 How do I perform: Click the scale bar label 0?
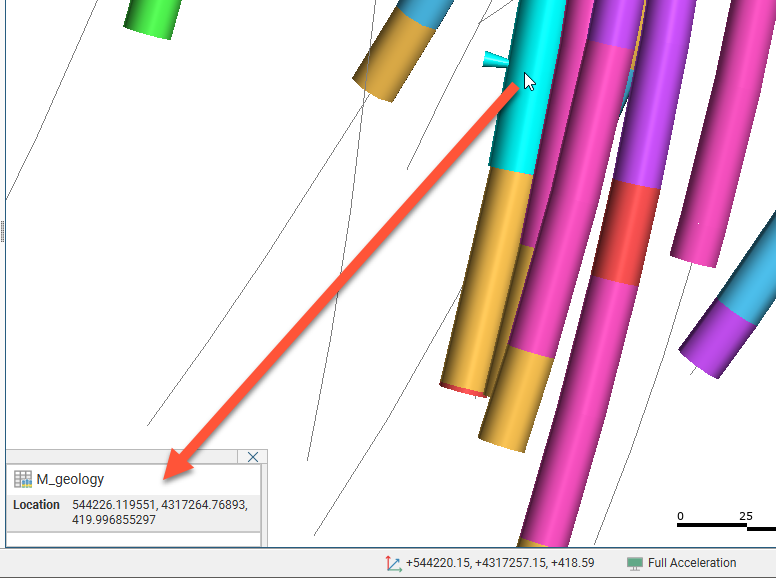point(680,516)
